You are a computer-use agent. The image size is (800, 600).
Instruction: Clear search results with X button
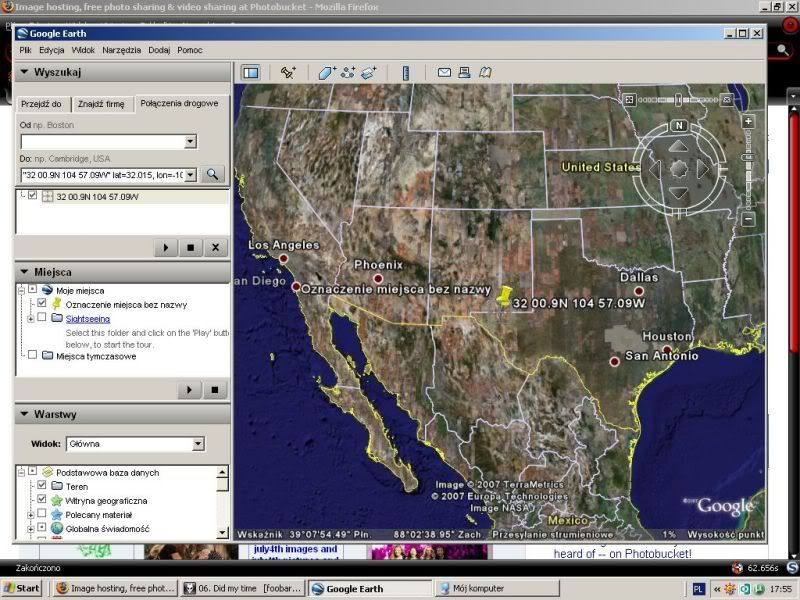[215, 247]
